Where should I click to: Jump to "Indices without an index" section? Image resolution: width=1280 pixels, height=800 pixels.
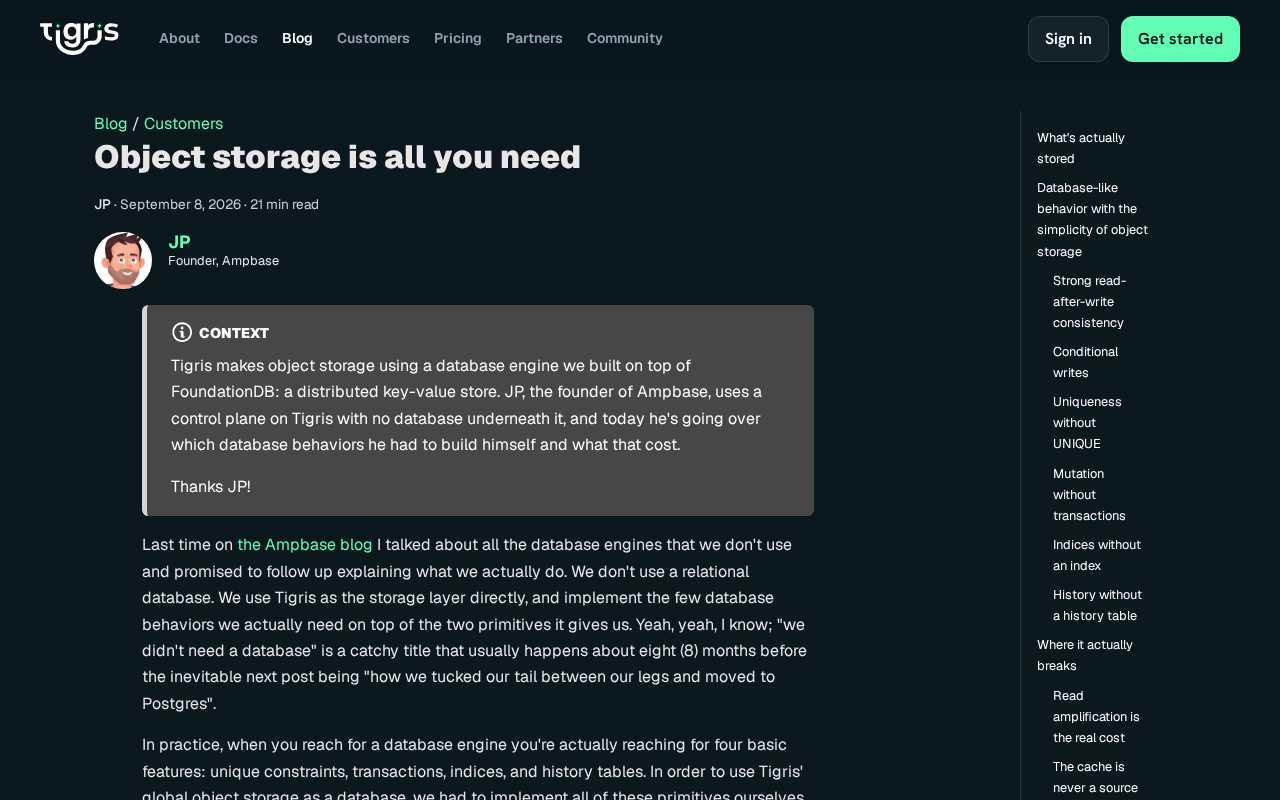pos(1097,555)
